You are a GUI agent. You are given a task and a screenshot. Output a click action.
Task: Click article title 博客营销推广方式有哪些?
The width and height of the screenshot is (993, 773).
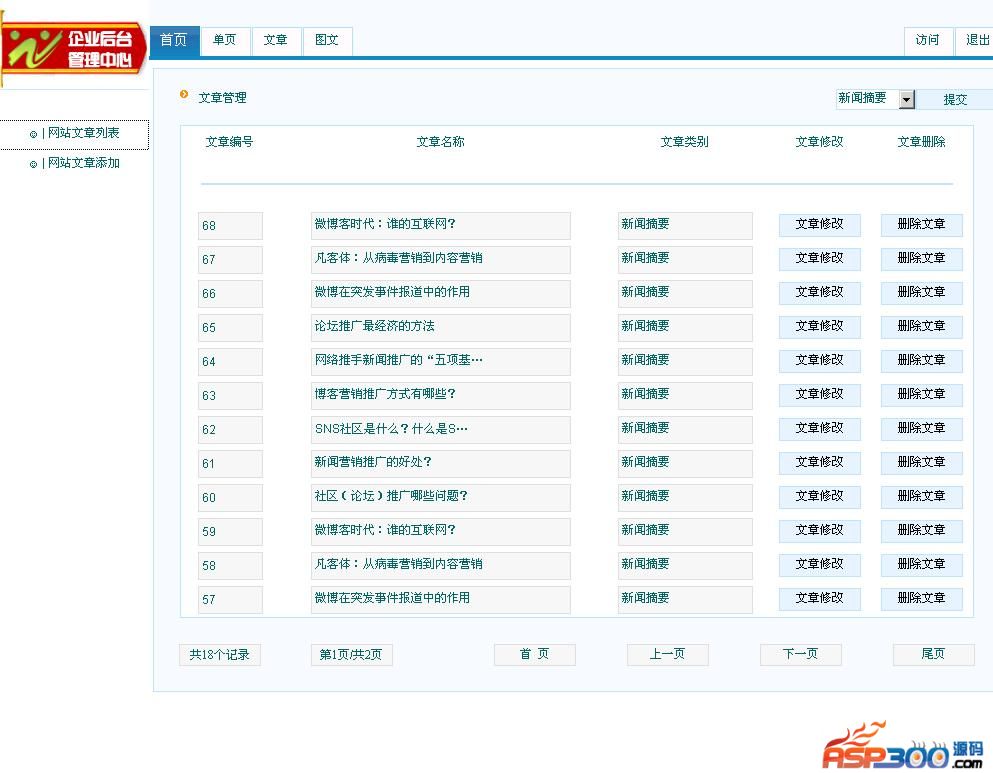440,395
